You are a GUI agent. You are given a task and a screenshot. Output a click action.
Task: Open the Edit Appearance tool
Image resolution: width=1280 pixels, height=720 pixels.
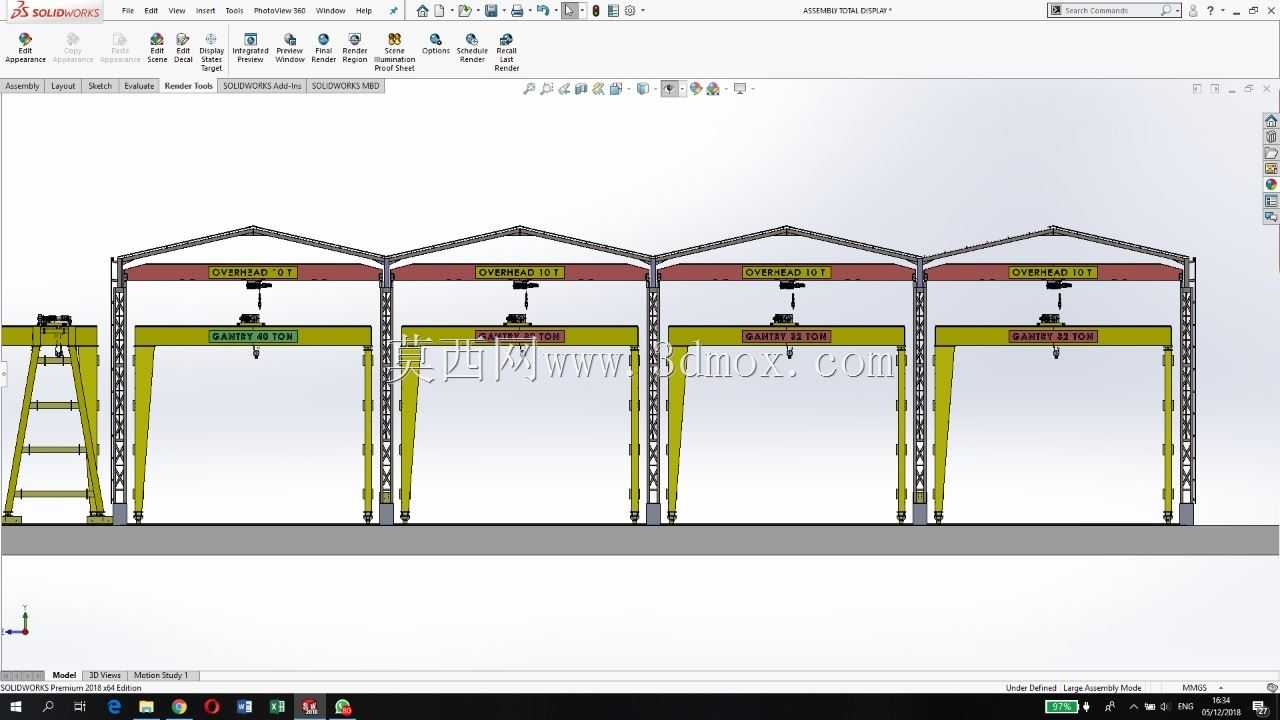[25, 48]
